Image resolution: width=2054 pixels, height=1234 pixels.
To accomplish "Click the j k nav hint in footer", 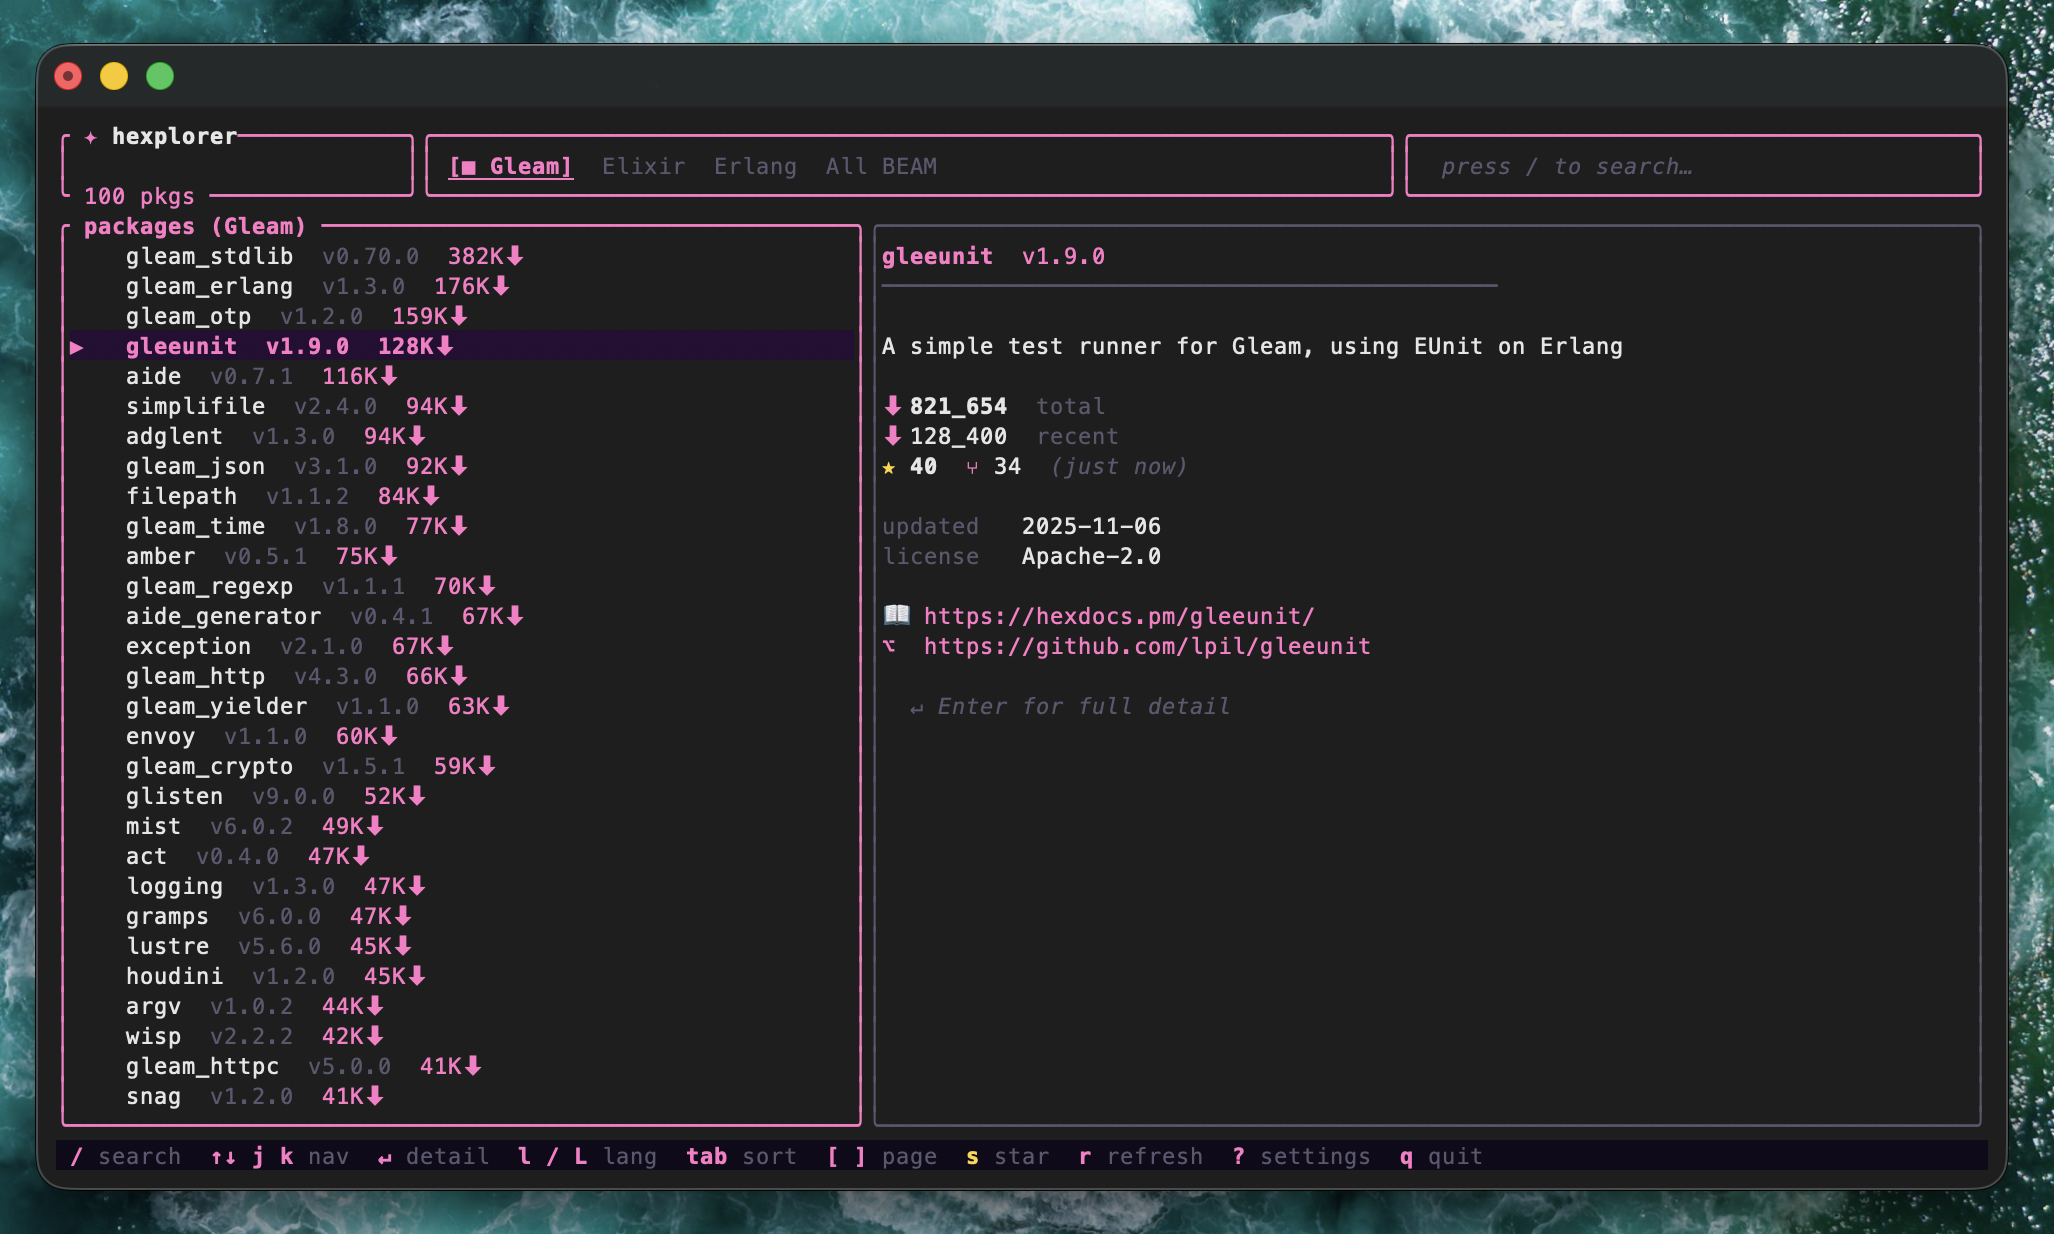I will point(280,1156).
